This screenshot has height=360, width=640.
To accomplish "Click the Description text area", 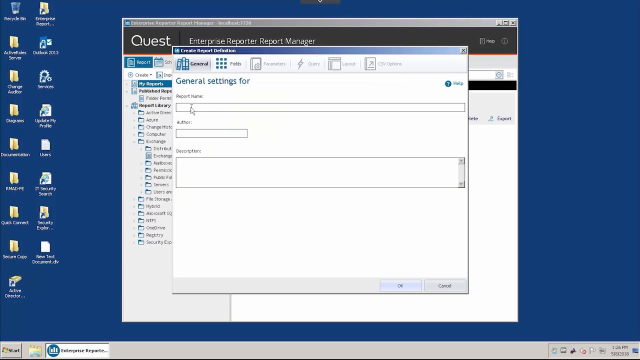I will [x=317, y=173].
